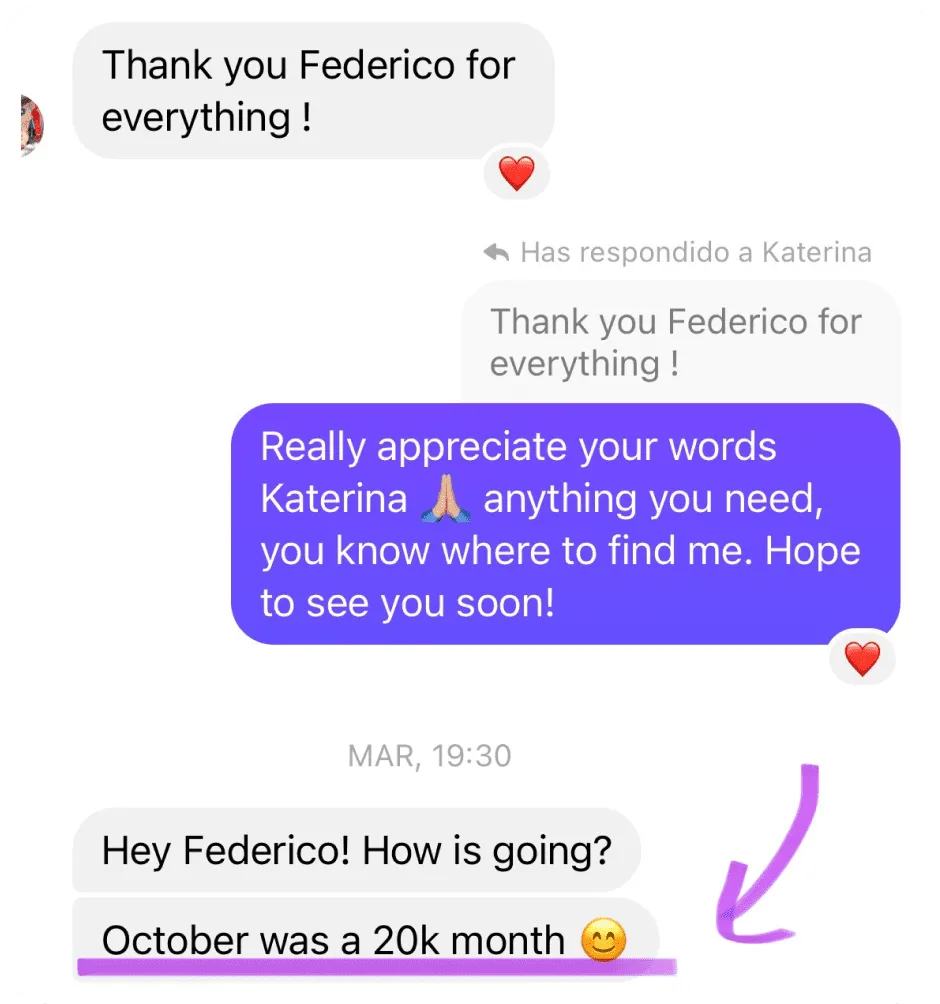Tap heart reaction on purple reply bubble
The height and width of the screenshot is (1004, 940).
tap(862, 659)
